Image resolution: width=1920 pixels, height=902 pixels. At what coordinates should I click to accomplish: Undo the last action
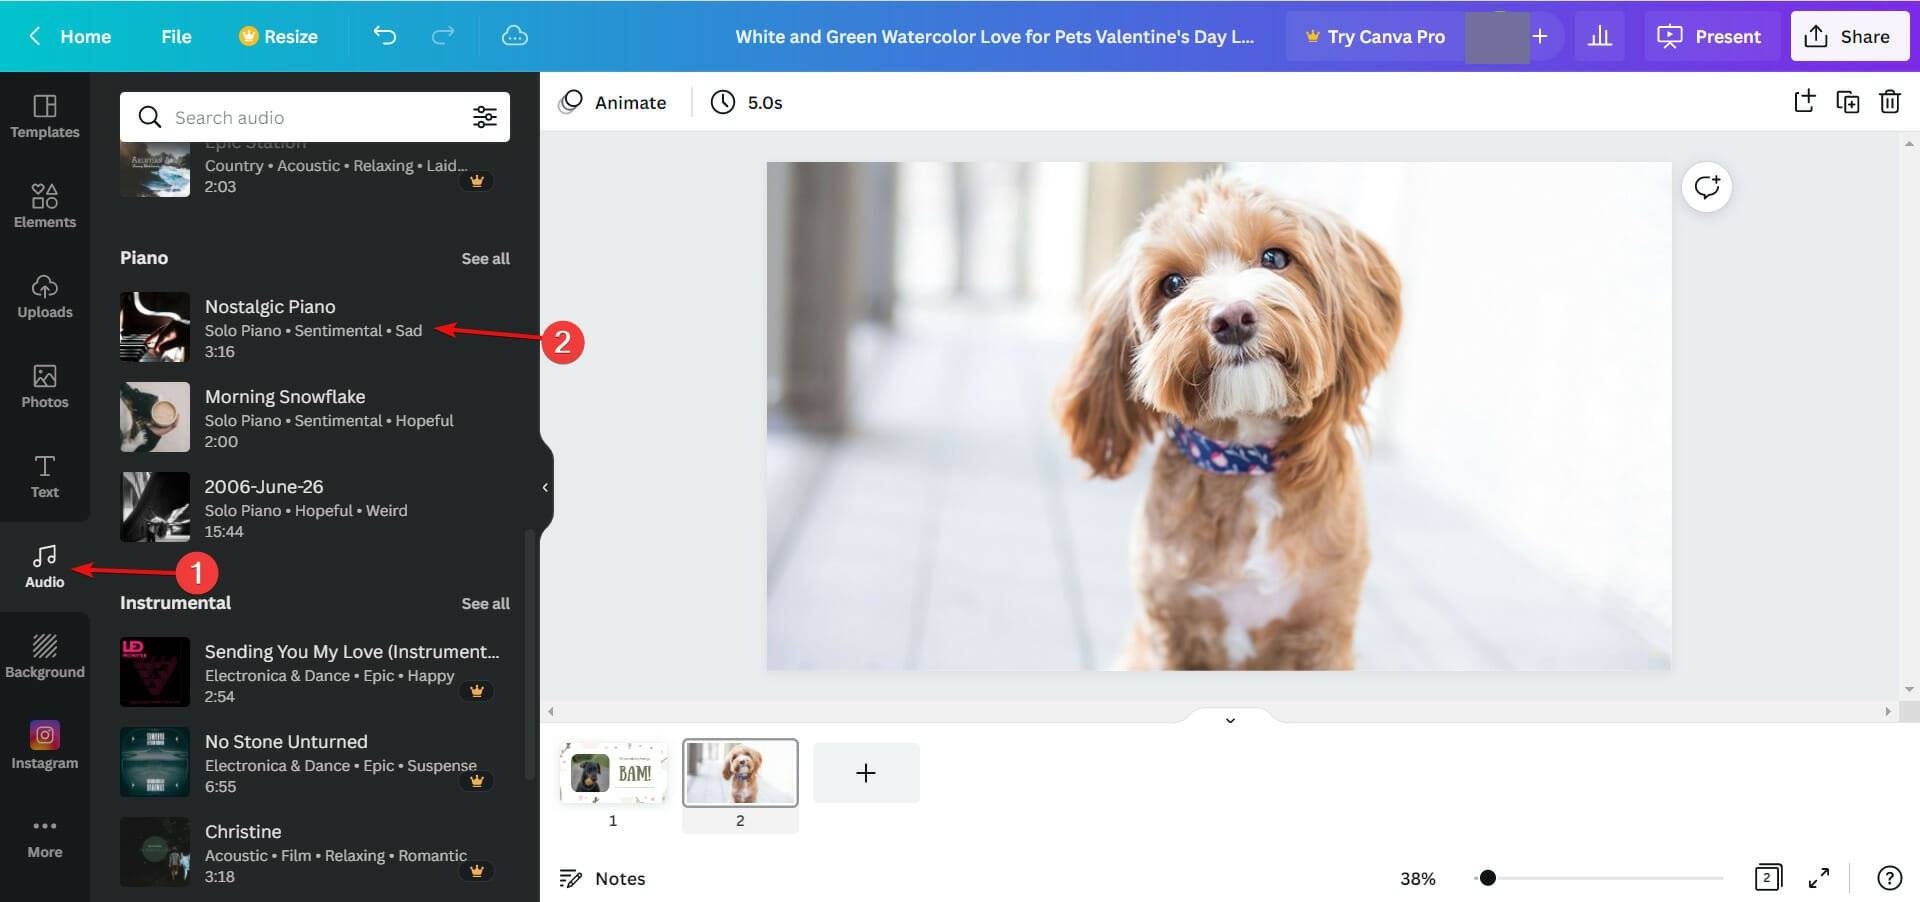pyautogui.click(x=384, y=36)
